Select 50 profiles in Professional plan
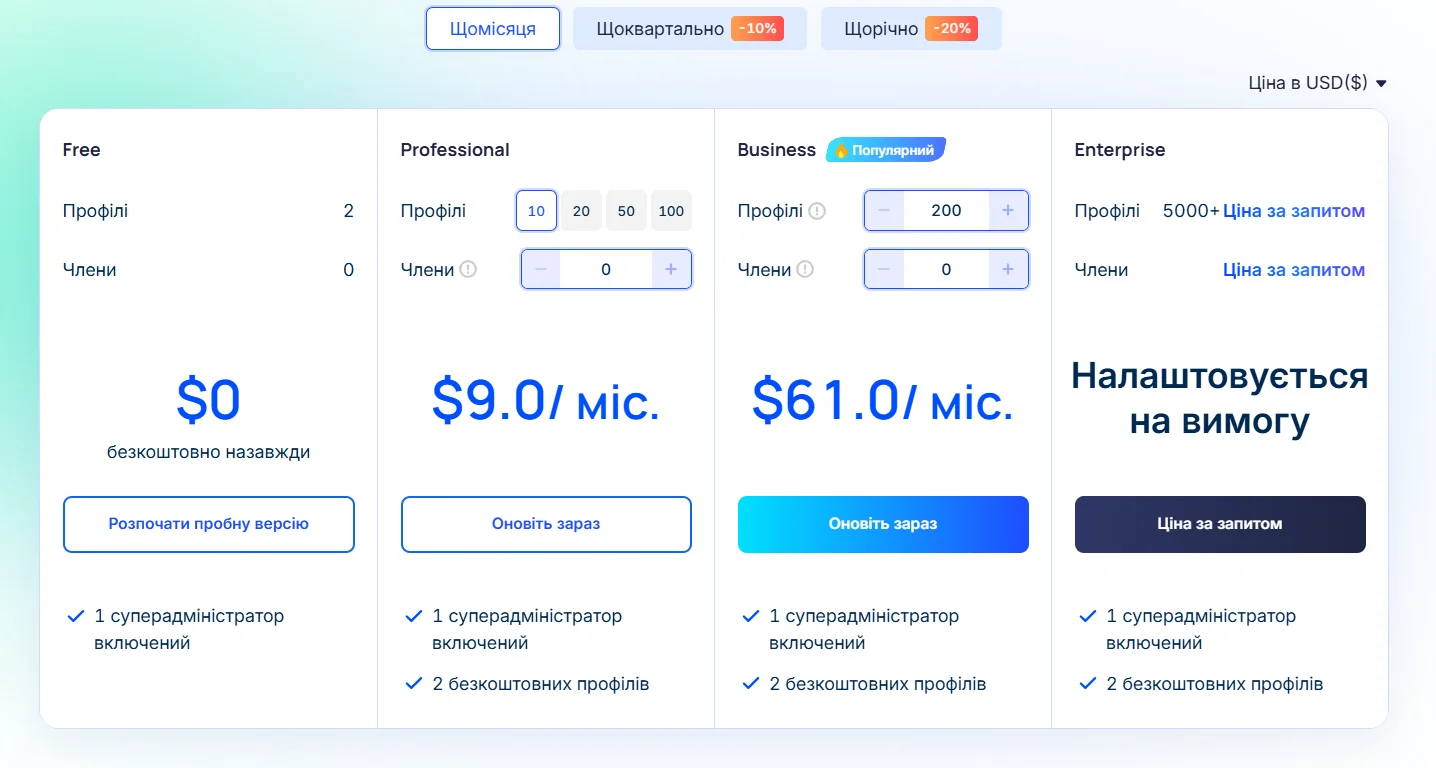This screenshot has height=768, width=1436. pos(626,211)
